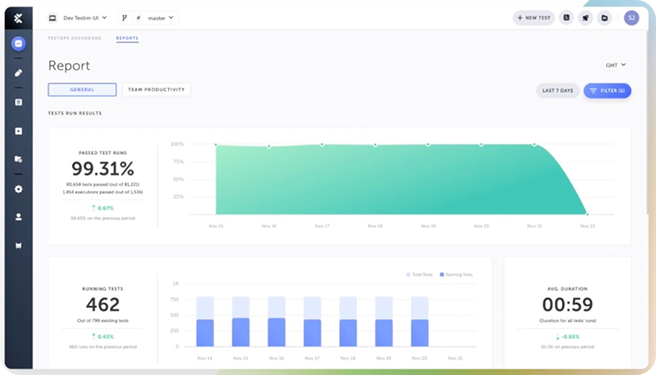Open the user account icon in sidebar
The width and height of the screenshot is (656, 375).
point(18,217)
